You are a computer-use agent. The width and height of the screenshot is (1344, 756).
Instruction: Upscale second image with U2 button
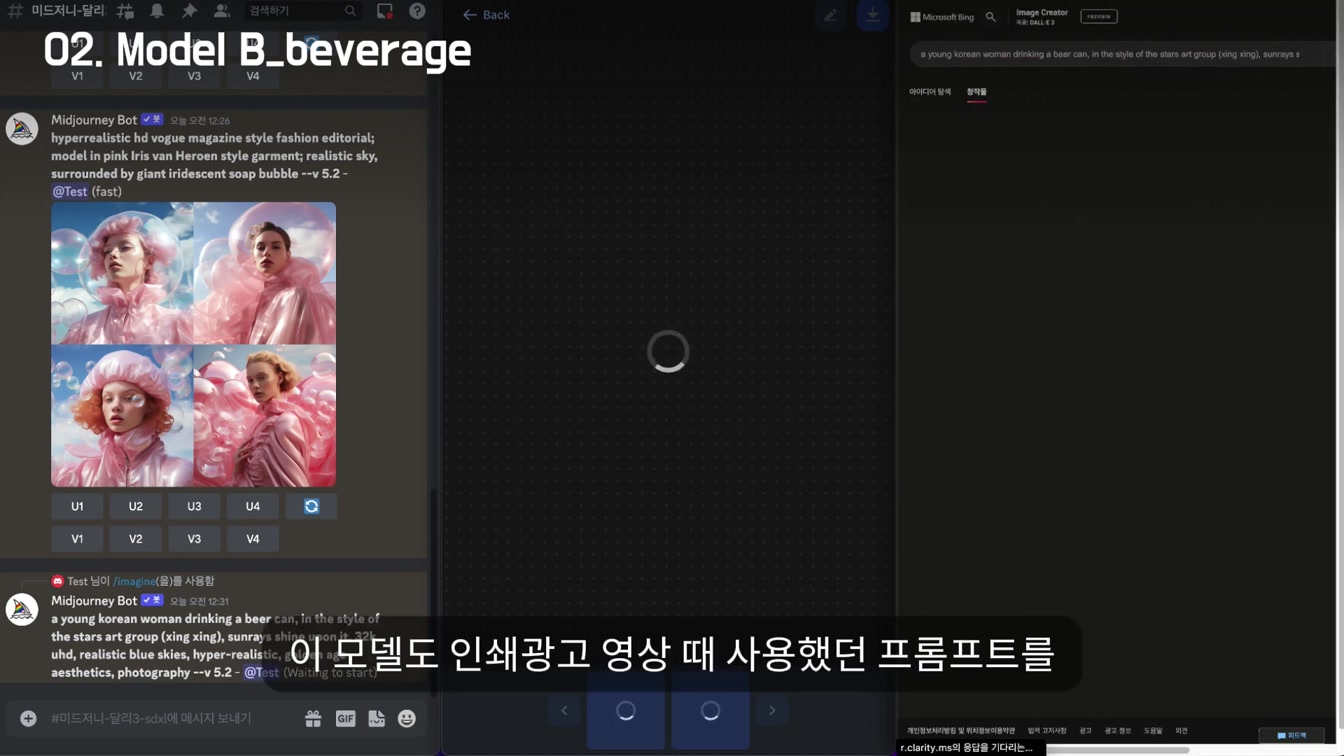pyautogui.click(x=136, y=506)
